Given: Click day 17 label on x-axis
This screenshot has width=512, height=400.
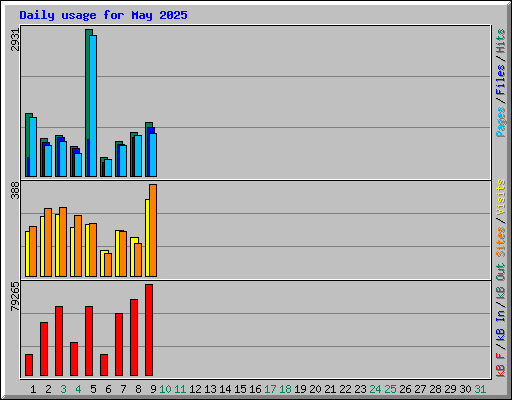Looking at the screenshot, I should pyautogui.click(x=270, y=389).
